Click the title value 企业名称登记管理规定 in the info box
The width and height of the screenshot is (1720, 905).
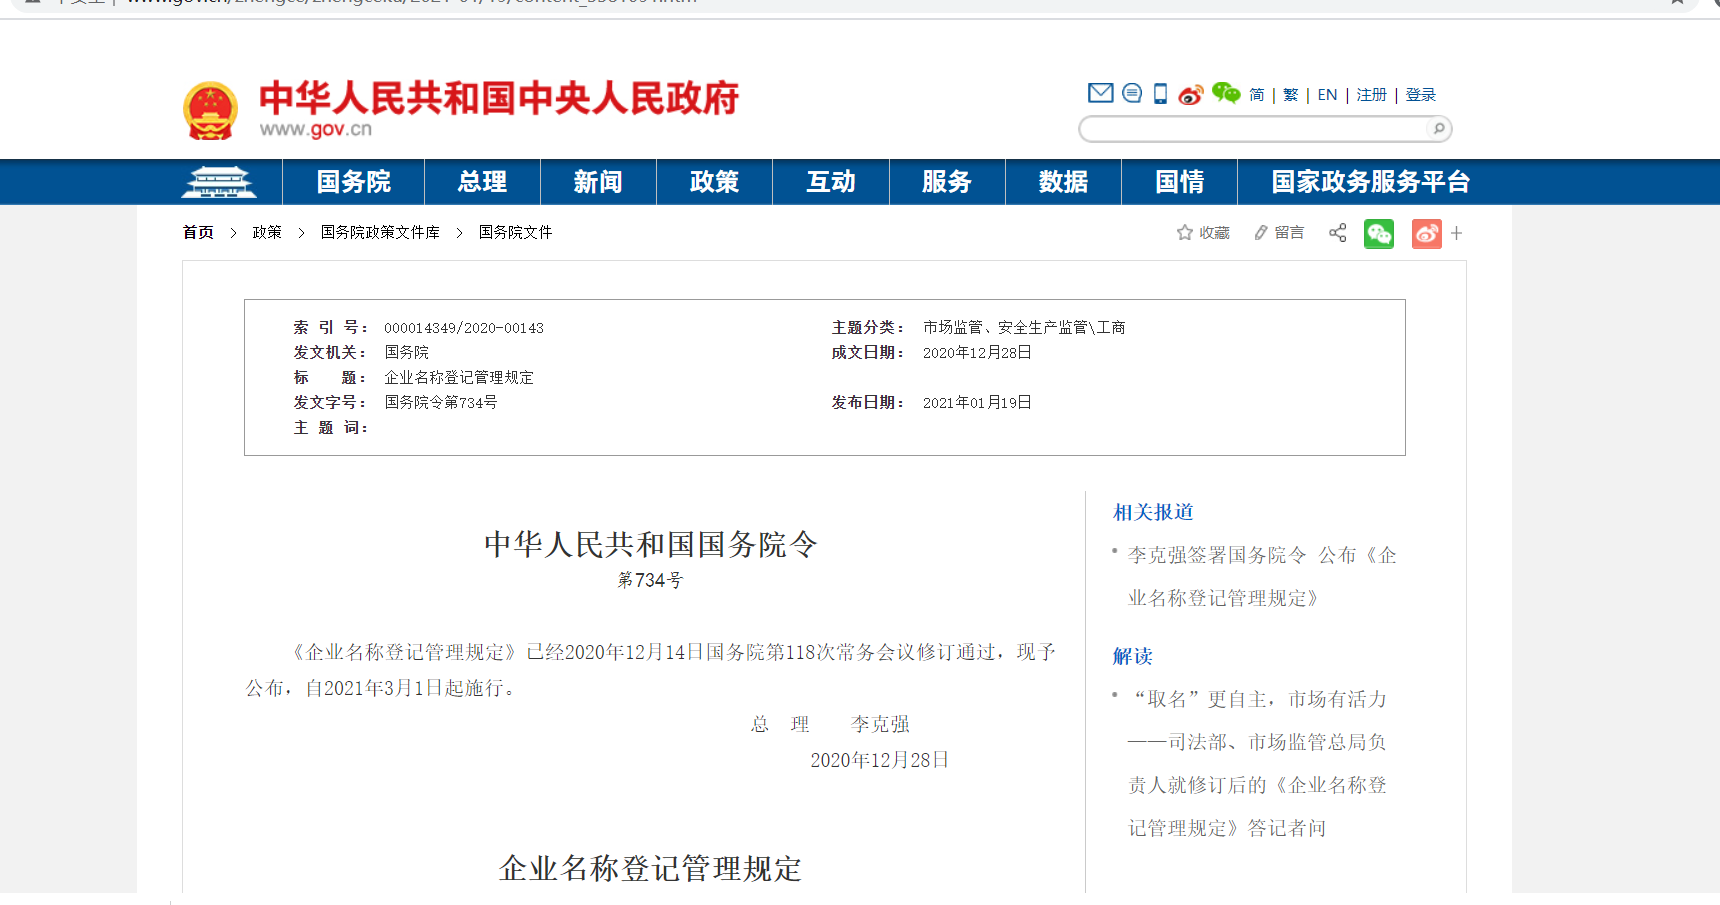[459, 377]
